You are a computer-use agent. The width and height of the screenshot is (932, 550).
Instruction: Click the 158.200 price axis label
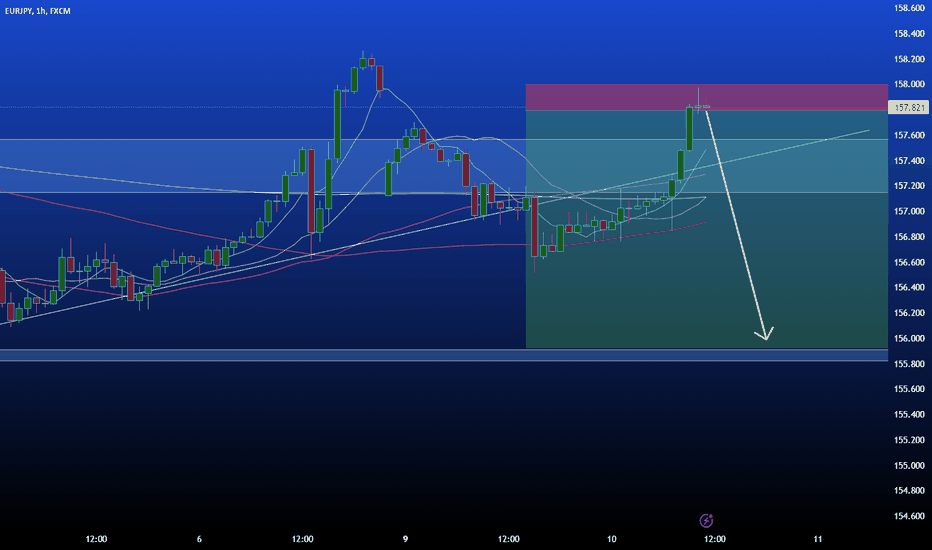(x=909, y=59)
